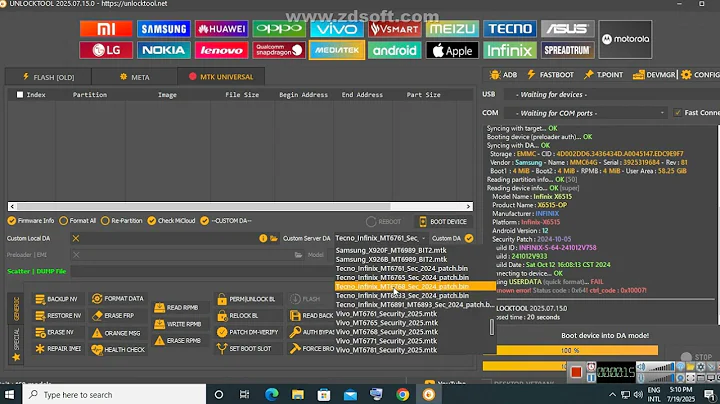Viewport: 720px width, 404px height.
Task: Toggle the --CUSTOM DA-- option
Action: point(226,221)
